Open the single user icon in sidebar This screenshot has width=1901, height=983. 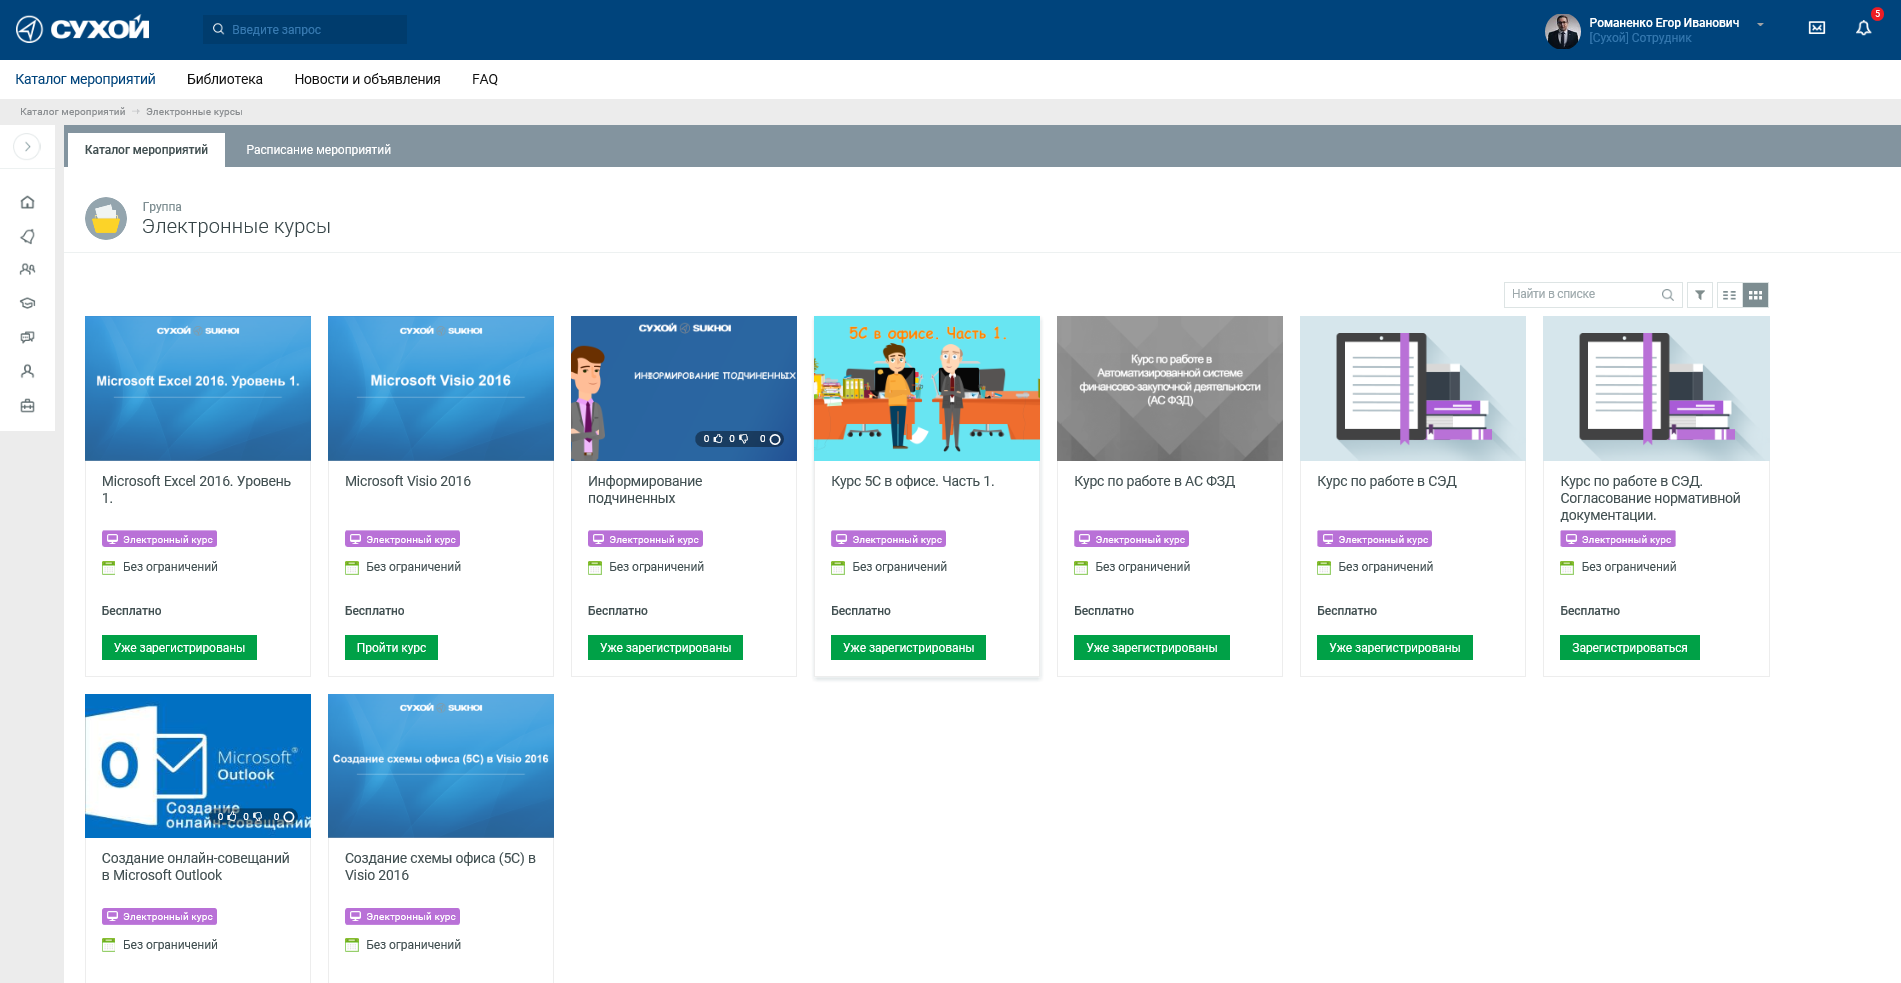27,371
